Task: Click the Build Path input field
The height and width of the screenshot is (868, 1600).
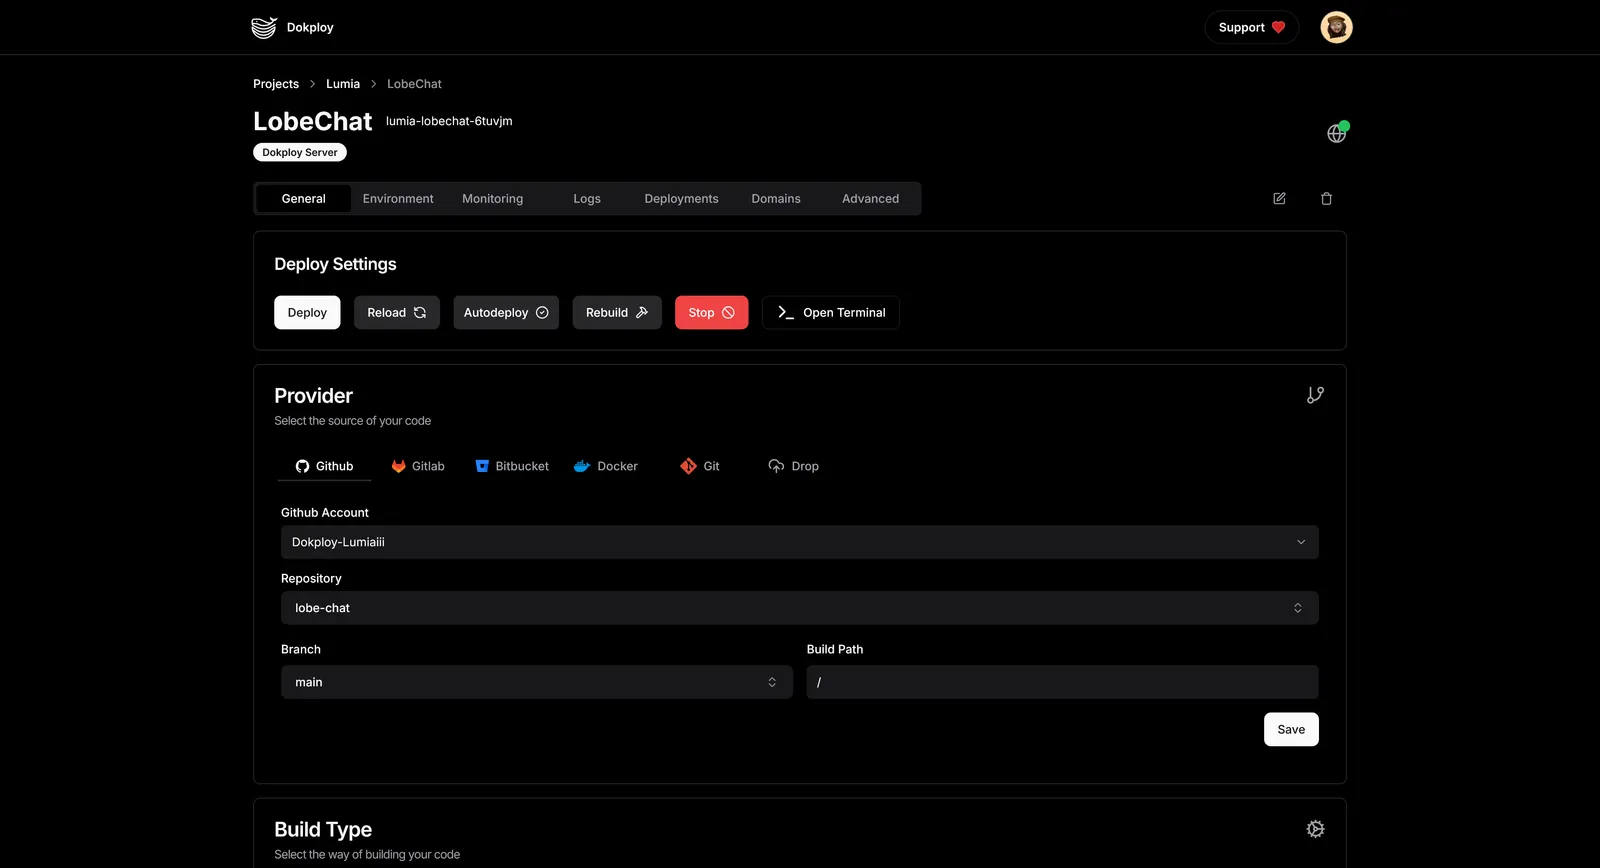Action: [x=1062, y=682]
